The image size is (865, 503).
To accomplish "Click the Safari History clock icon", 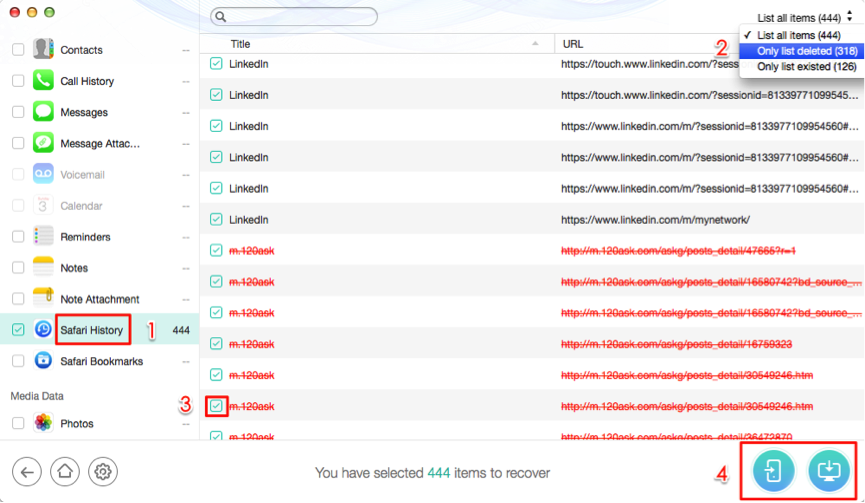I will pos(43,329).
